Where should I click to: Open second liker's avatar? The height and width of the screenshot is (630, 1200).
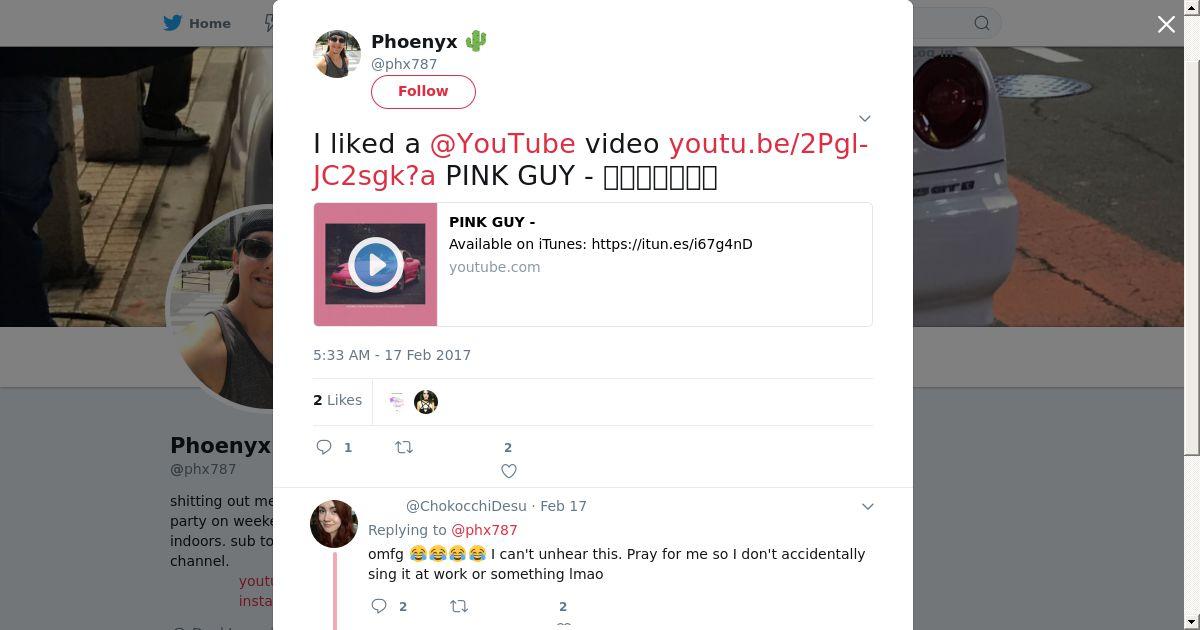click(x=426, y=402)
